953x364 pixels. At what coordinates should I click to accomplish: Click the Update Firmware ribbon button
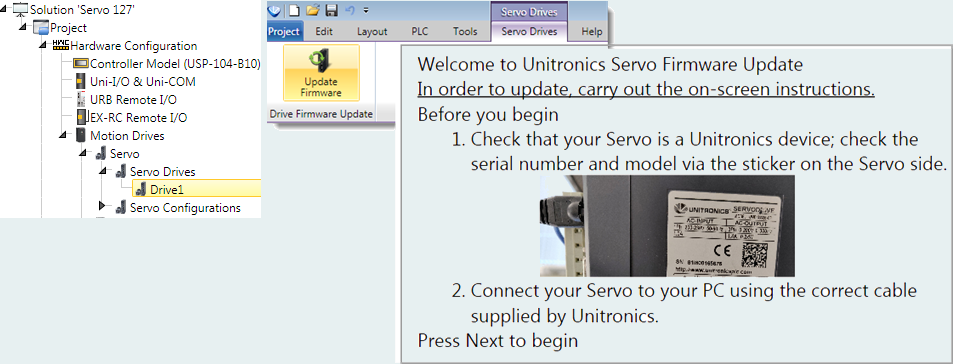tap(322, 73)
